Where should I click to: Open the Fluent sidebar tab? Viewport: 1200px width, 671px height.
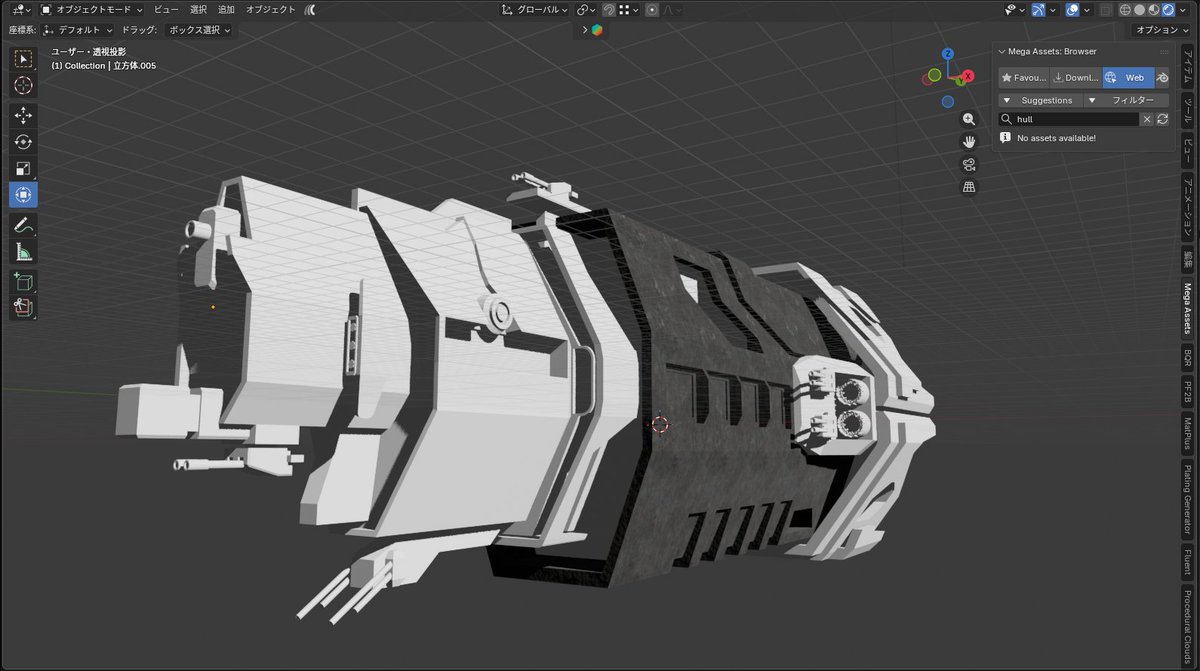click(1188, 563)
